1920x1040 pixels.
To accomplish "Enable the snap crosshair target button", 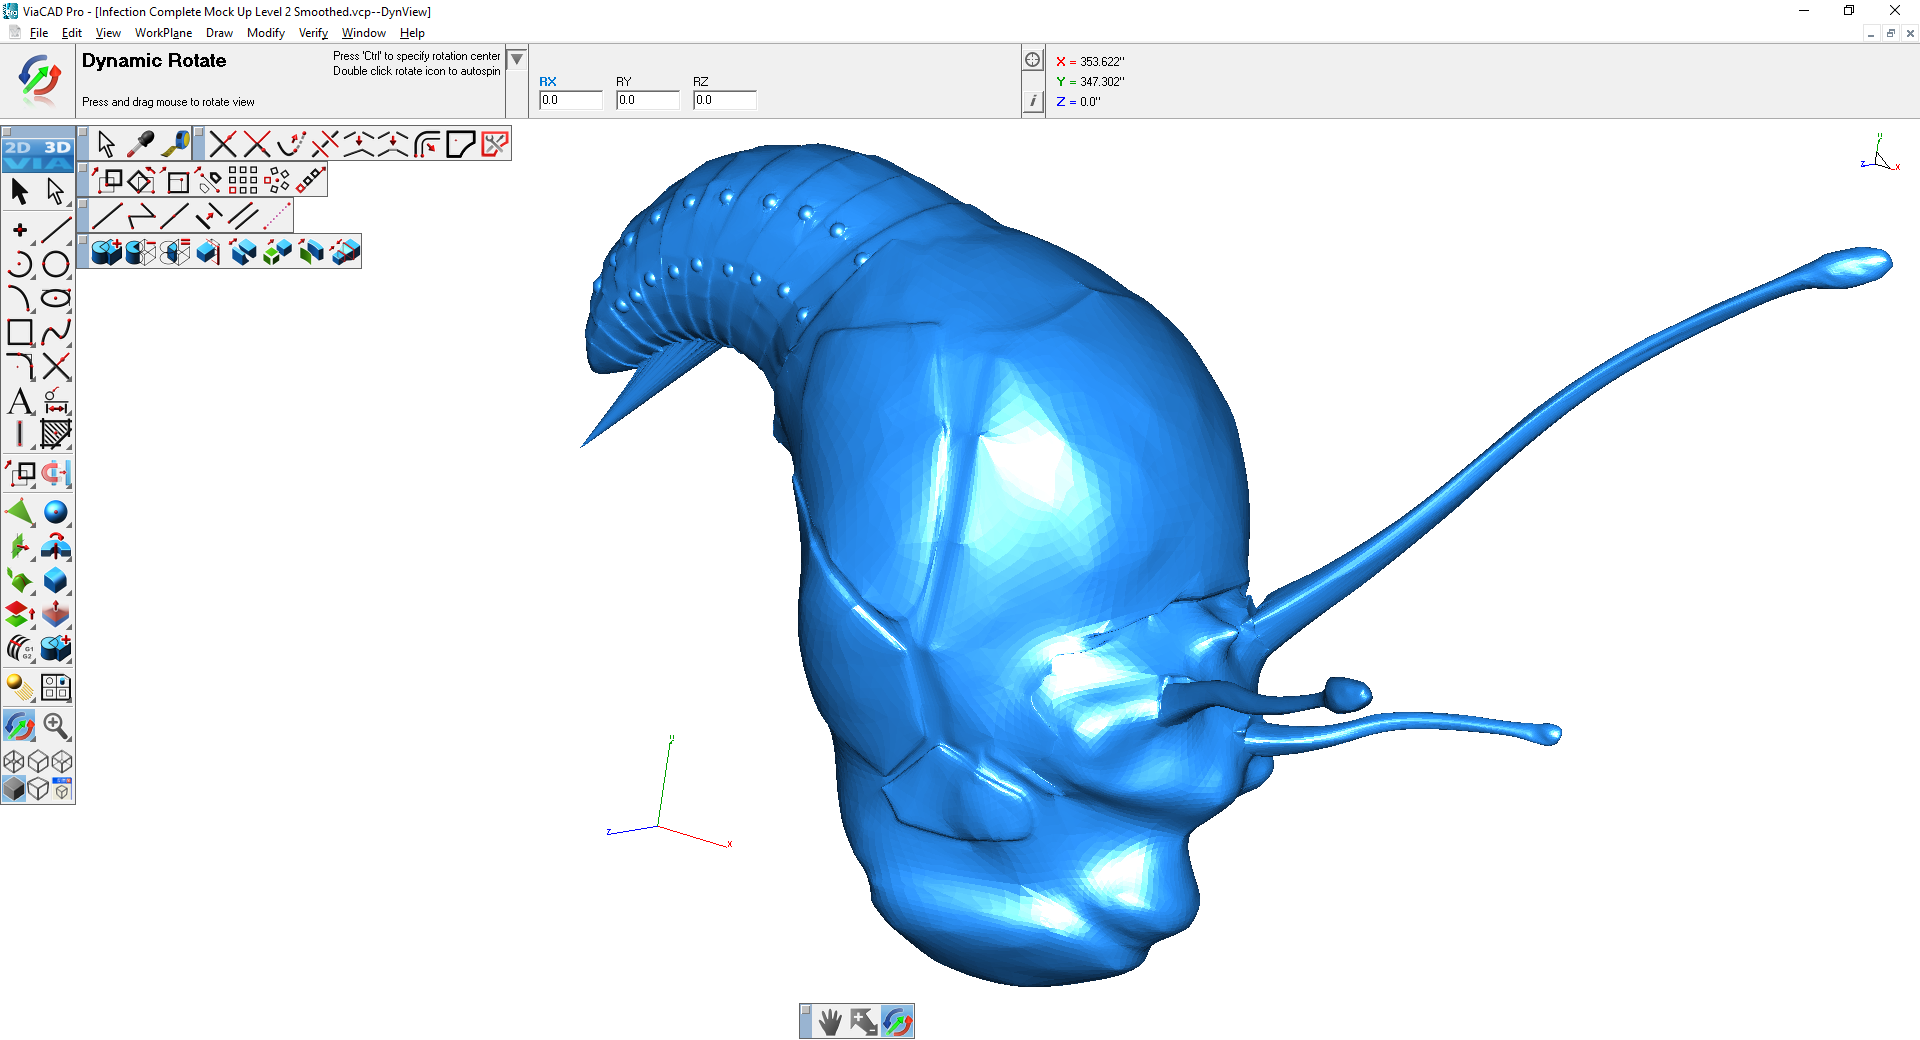I will click(1033, 60).
